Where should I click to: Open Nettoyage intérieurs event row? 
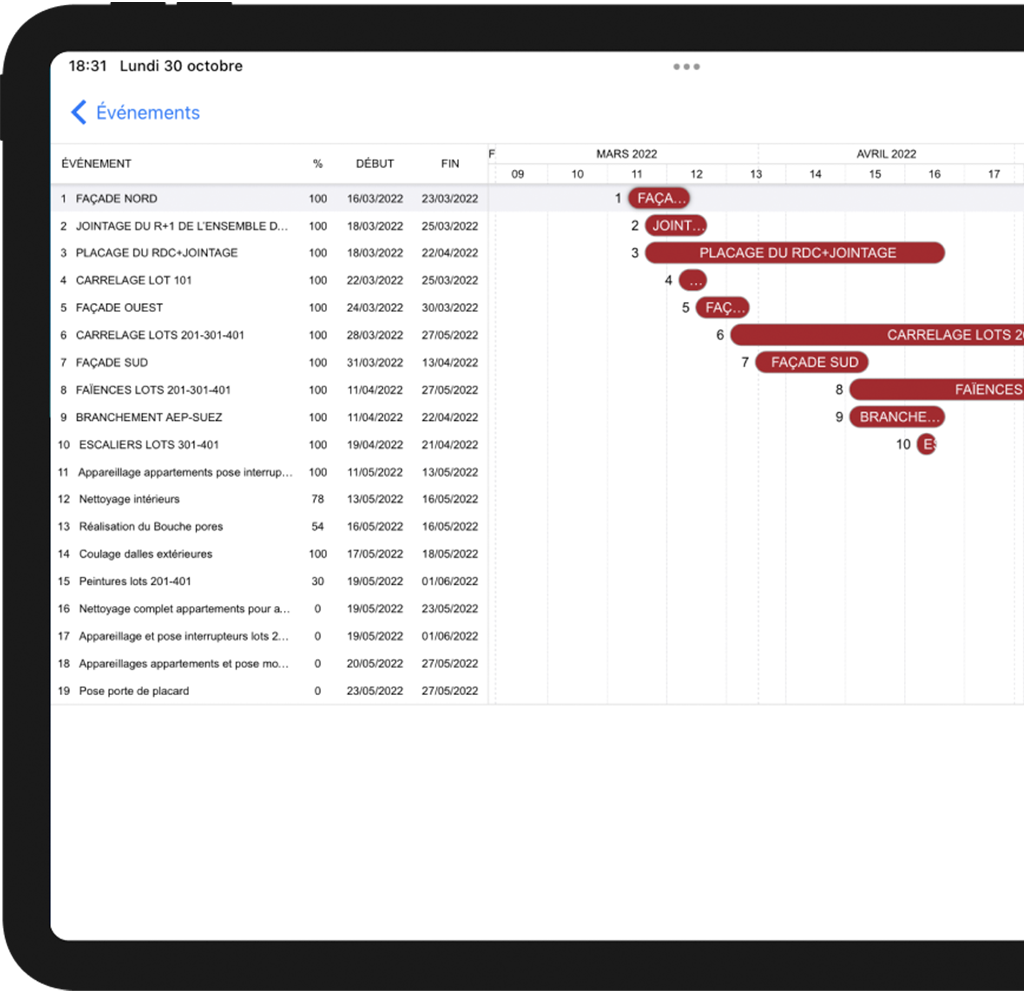(129, 499)
